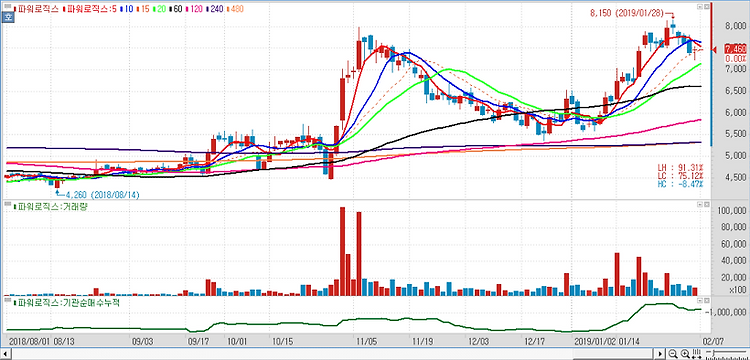Click the 4,260 (2018/08/14) low annotation
The width and height of the screenshot is (750, 360).
102,195
